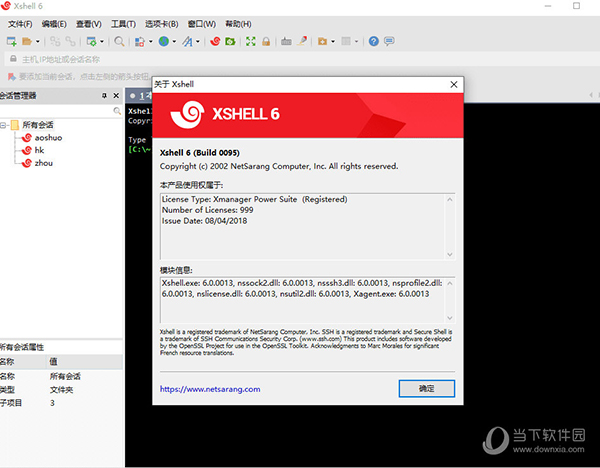
Task: Click the color scheme toolbar icon
Action: 140,41
